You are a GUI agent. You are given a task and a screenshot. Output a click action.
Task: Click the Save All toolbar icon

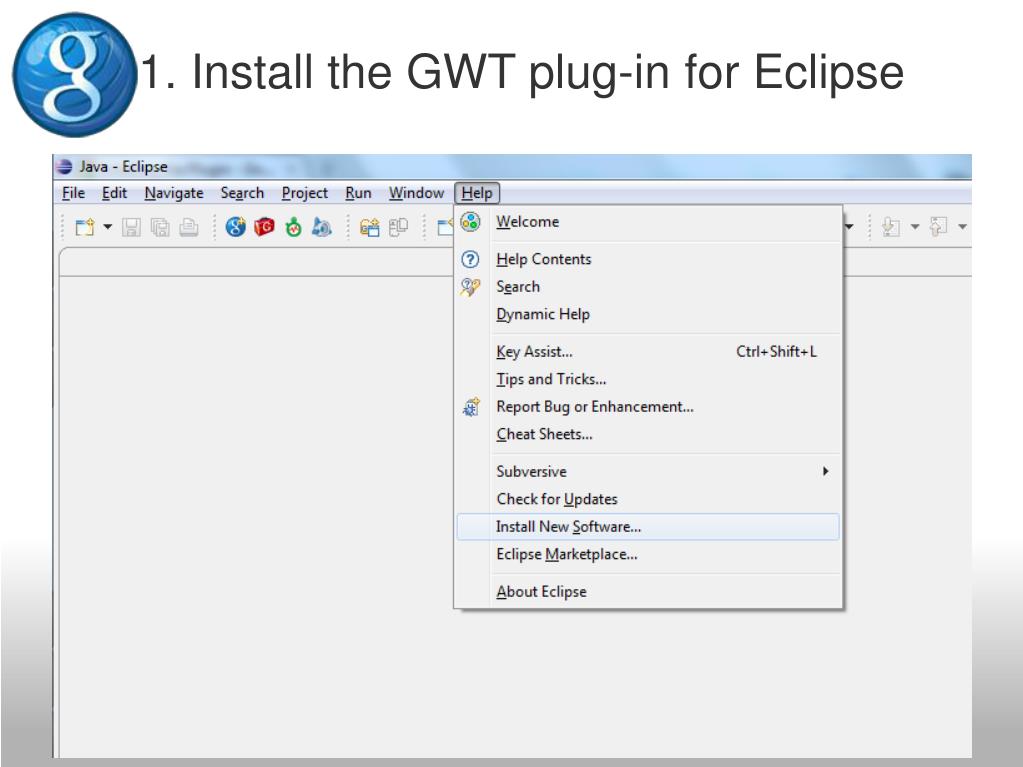pyautogui.click(x=160, y=228)
